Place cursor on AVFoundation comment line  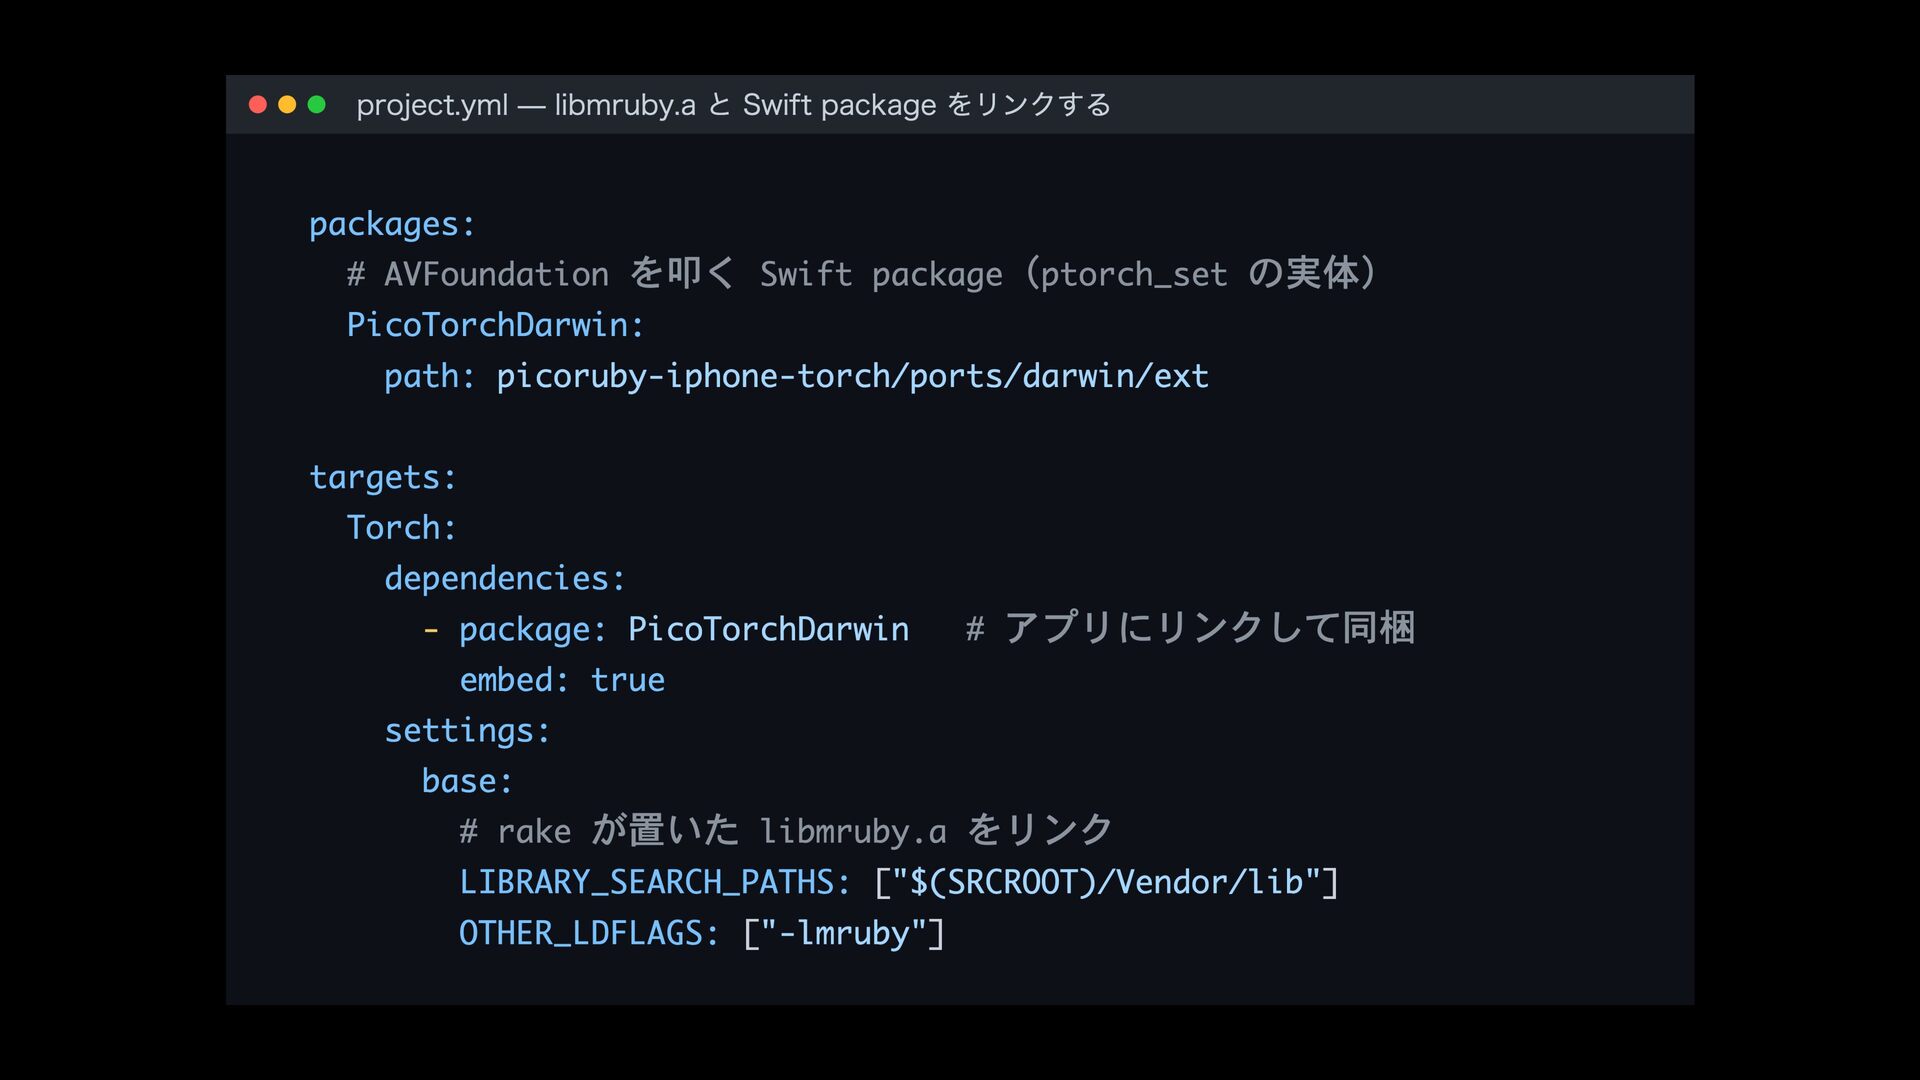coord(861,274)
